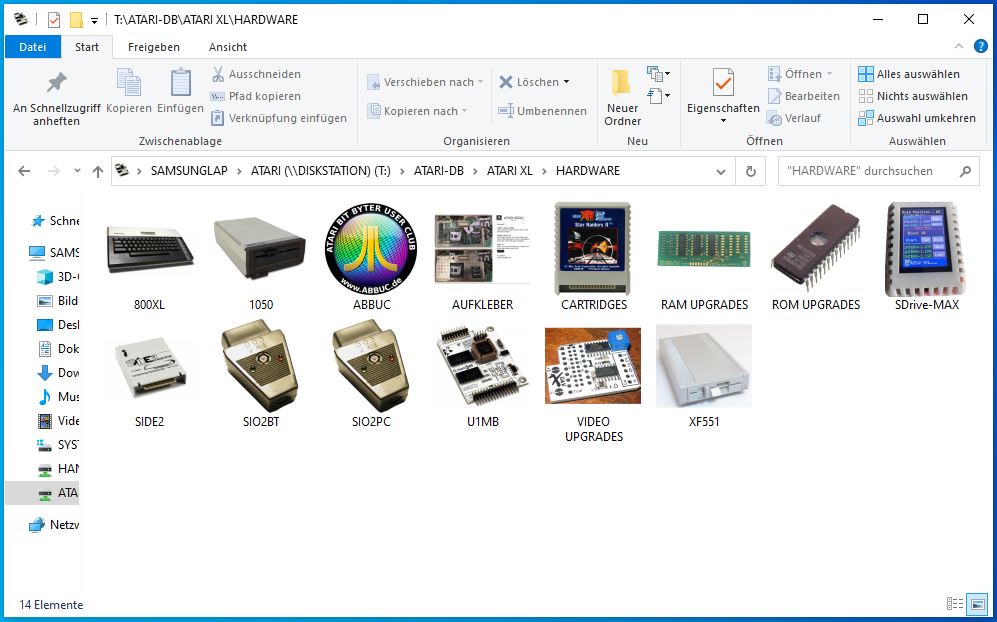Select Netzwerk in navigation pane
The image size is (997, 622).
click(55, 525)
